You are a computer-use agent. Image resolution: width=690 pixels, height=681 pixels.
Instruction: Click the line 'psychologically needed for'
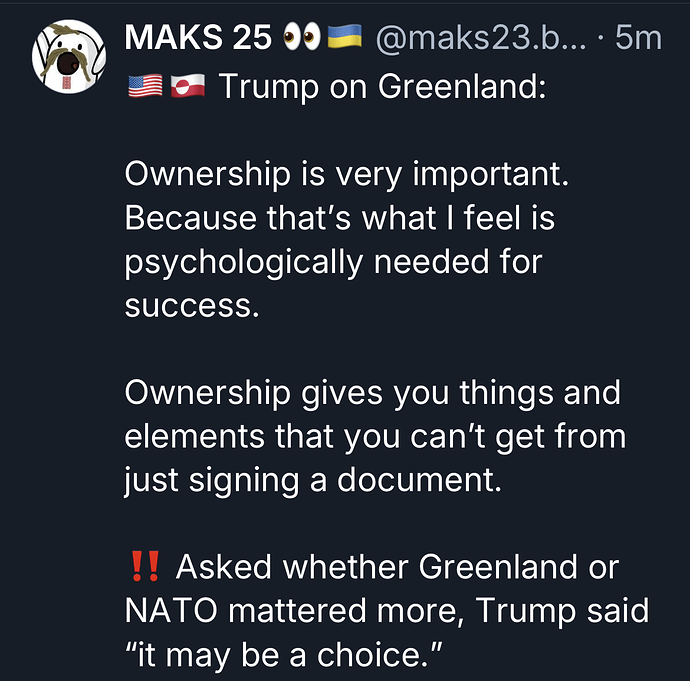[333, 262]
